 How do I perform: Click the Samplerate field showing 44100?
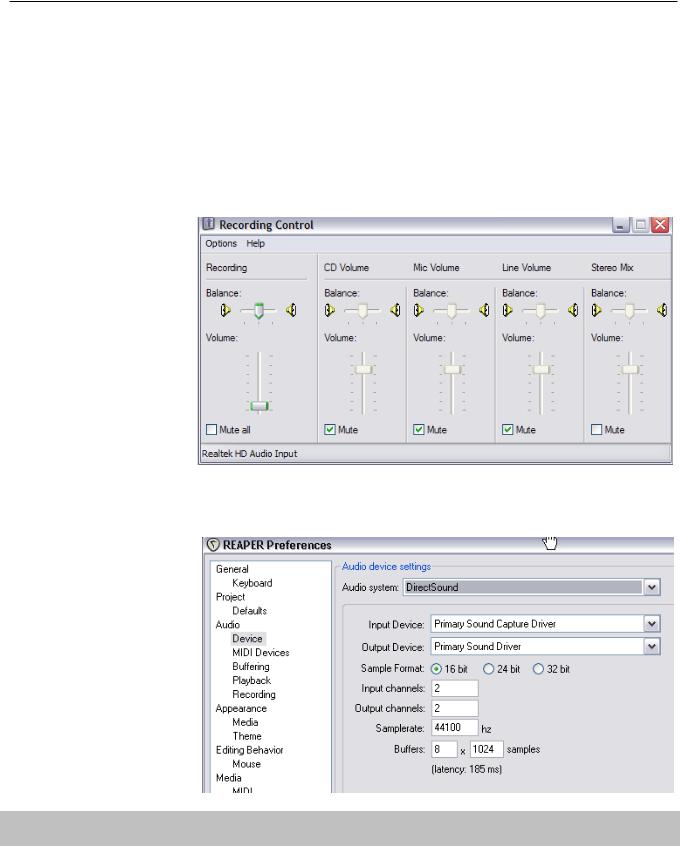pyautogui.click(x=455, y=728)
